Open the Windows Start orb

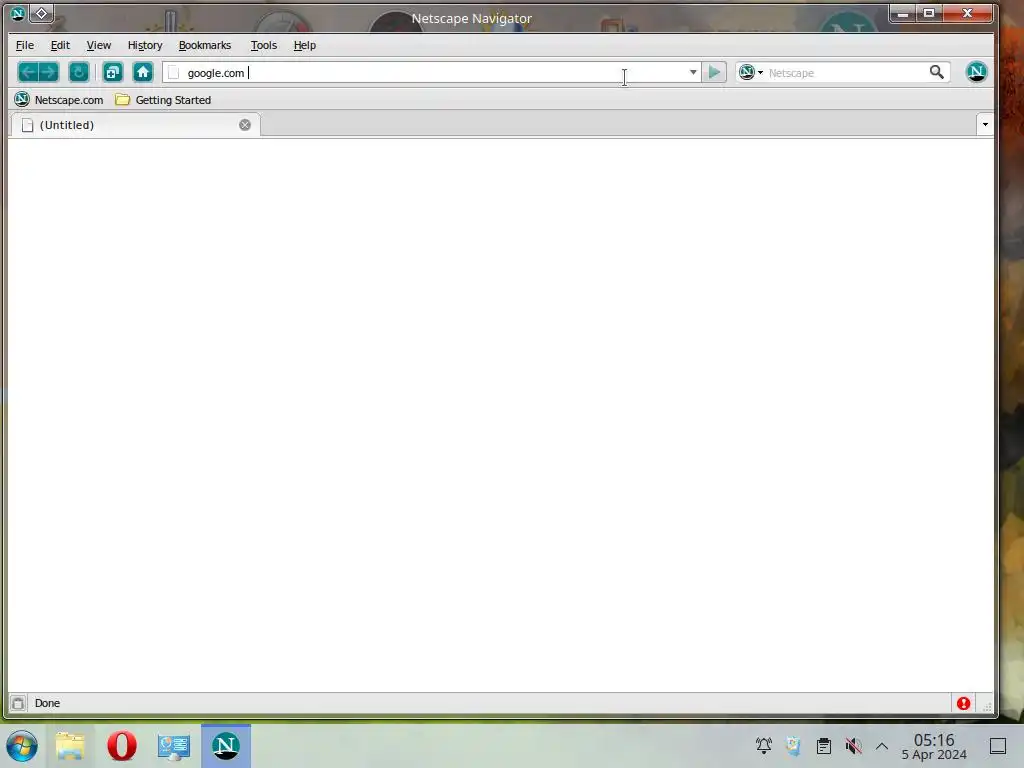coord(22,746)
